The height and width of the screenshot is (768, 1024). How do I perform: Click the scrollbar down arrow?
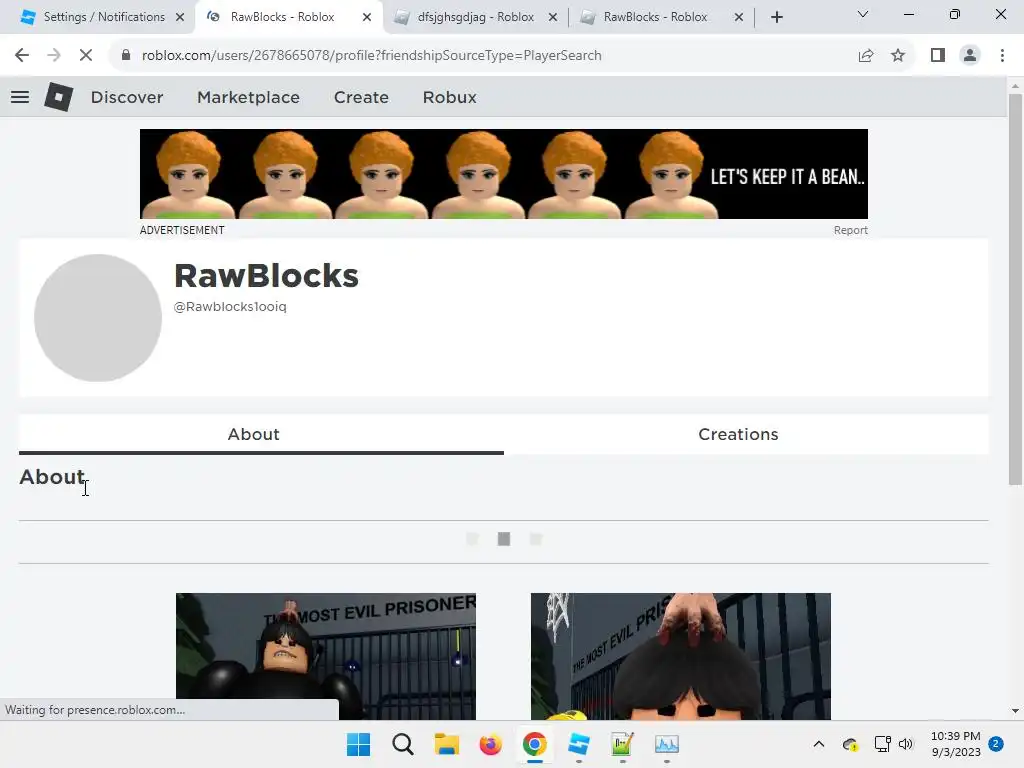1015,711
